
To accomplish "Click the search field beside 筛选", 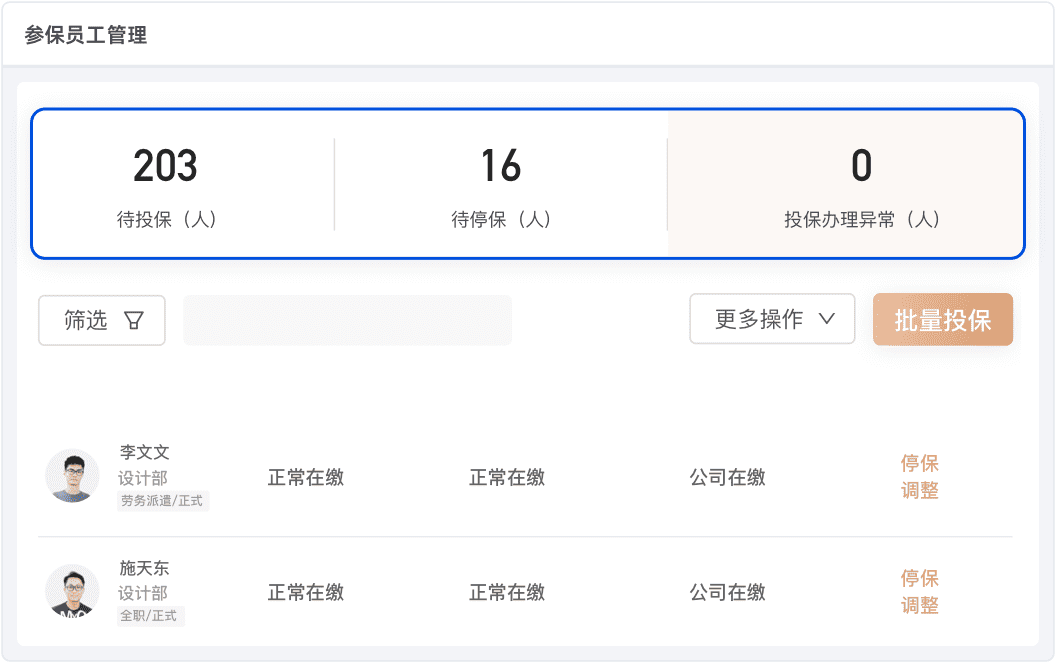I will 347,320.
